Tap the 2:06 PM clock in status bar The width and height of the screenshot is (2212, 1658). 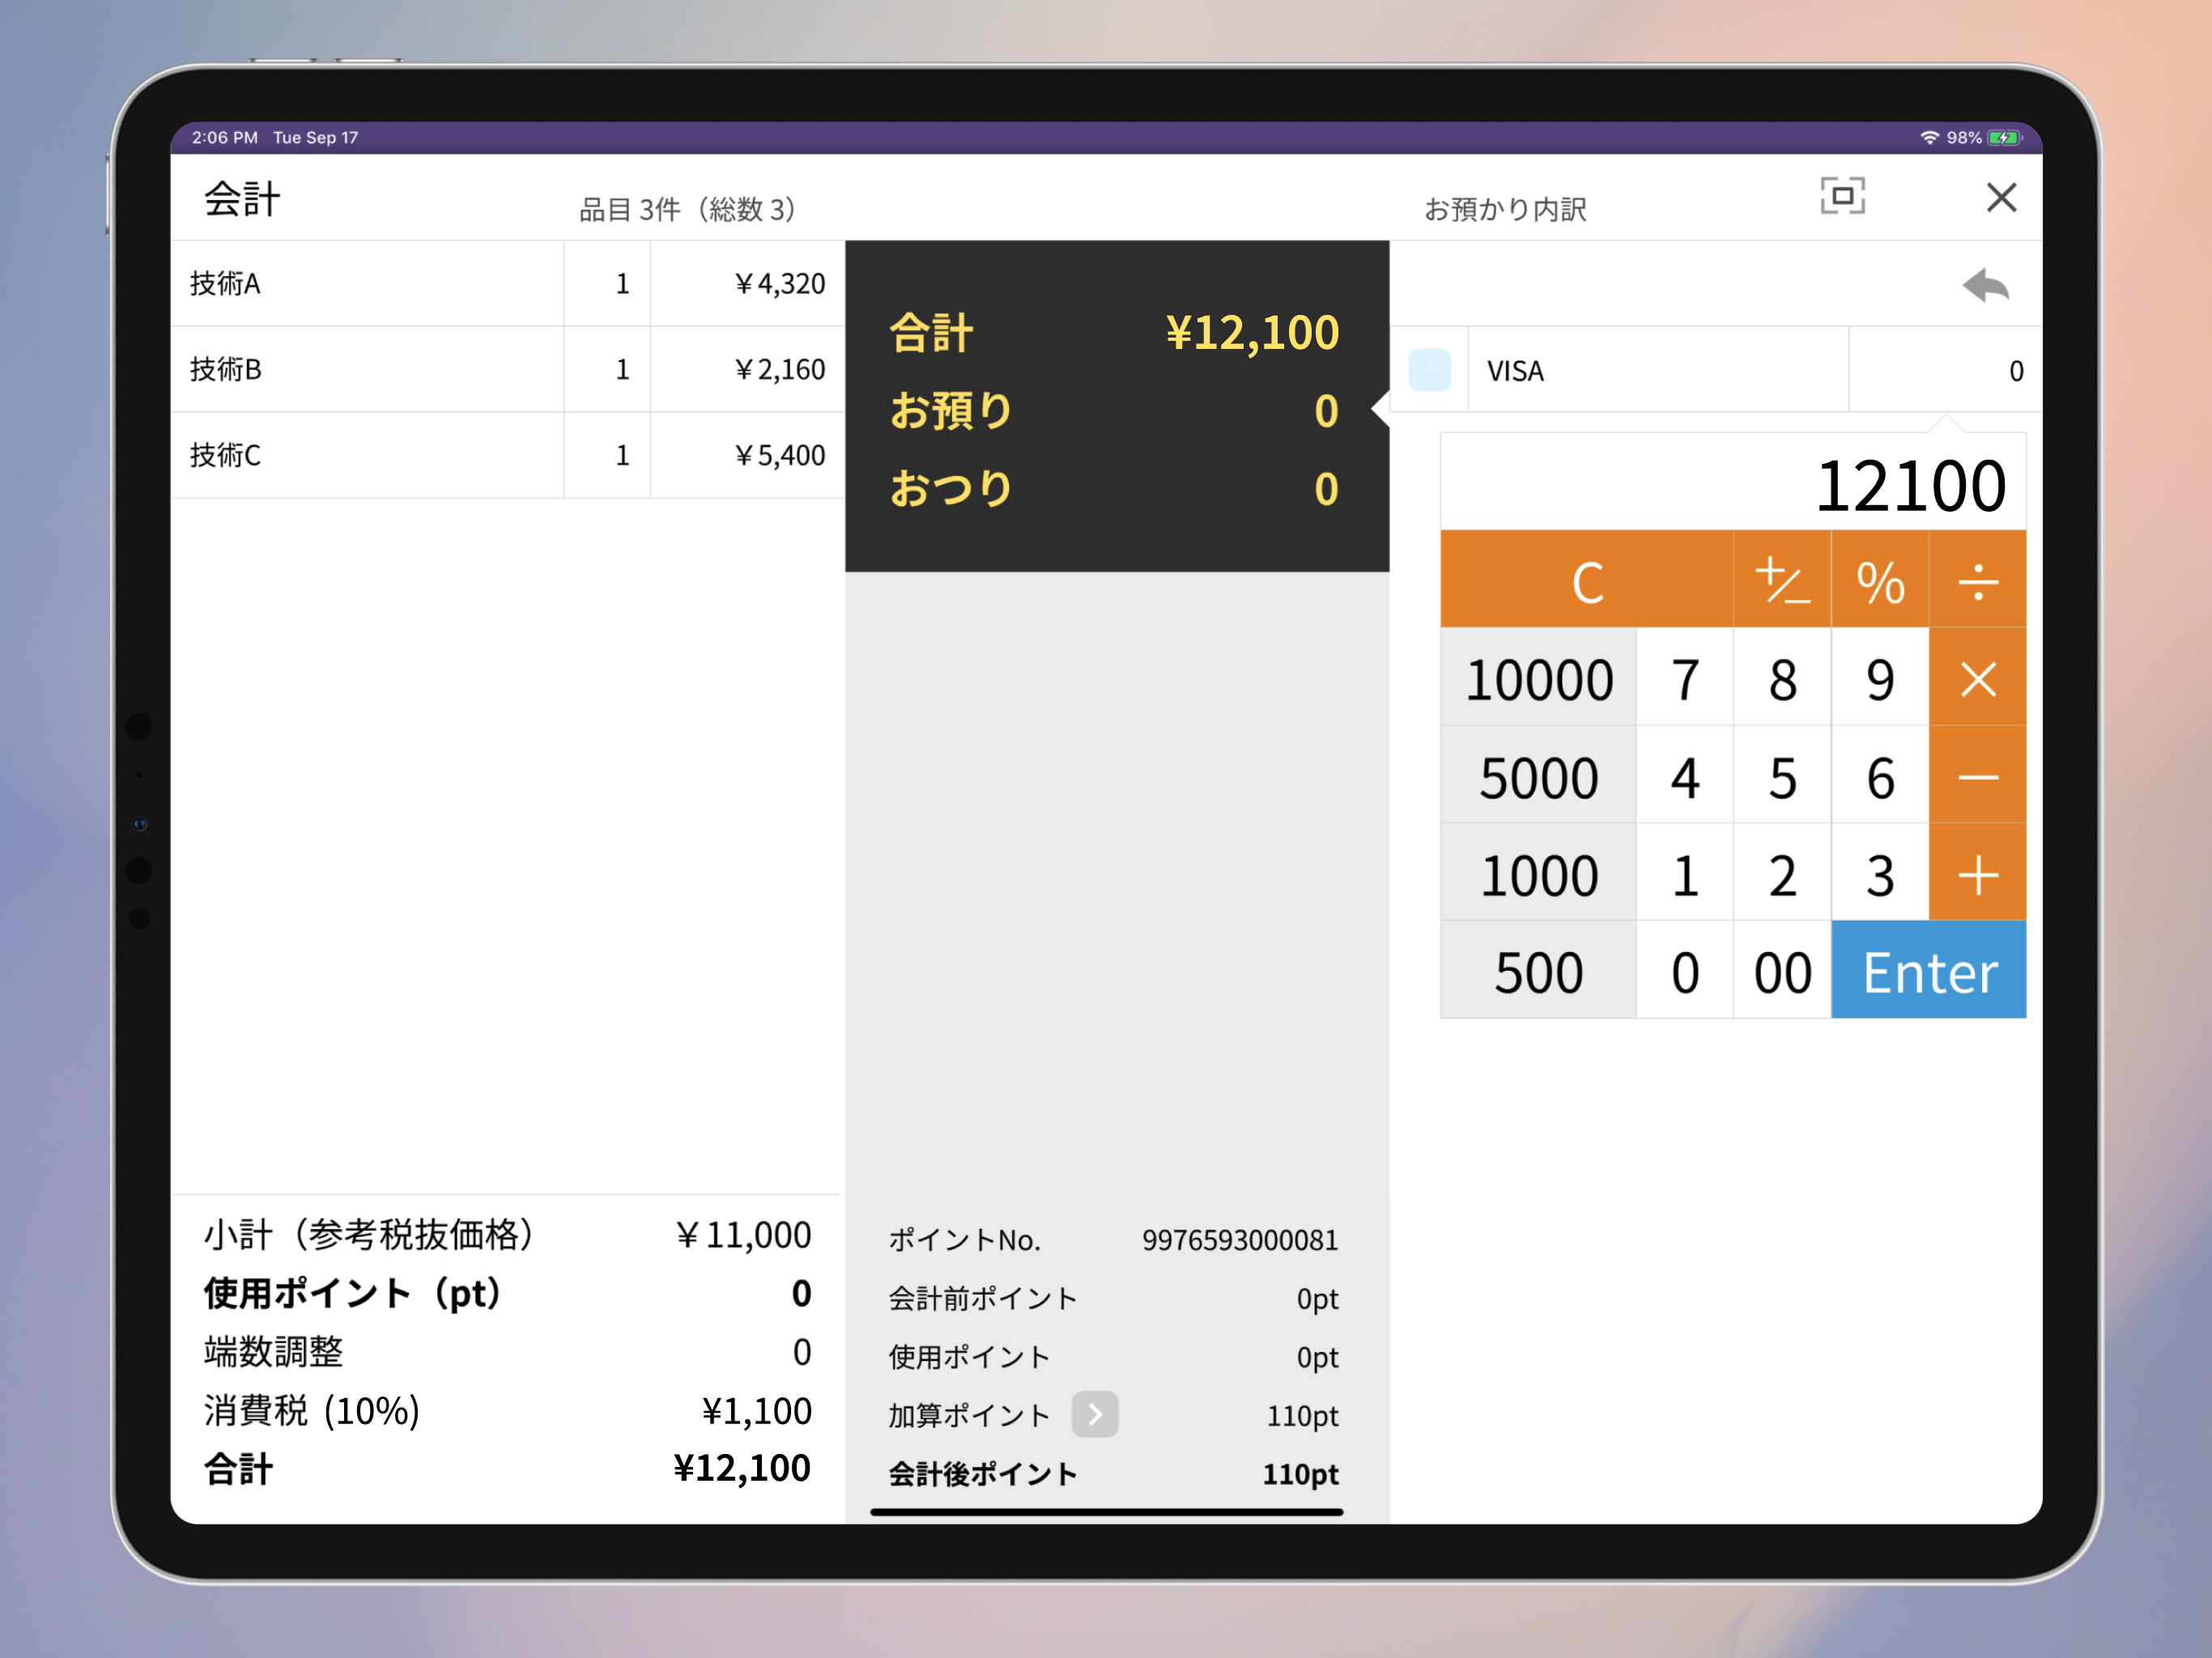click(x=225, y=137)
